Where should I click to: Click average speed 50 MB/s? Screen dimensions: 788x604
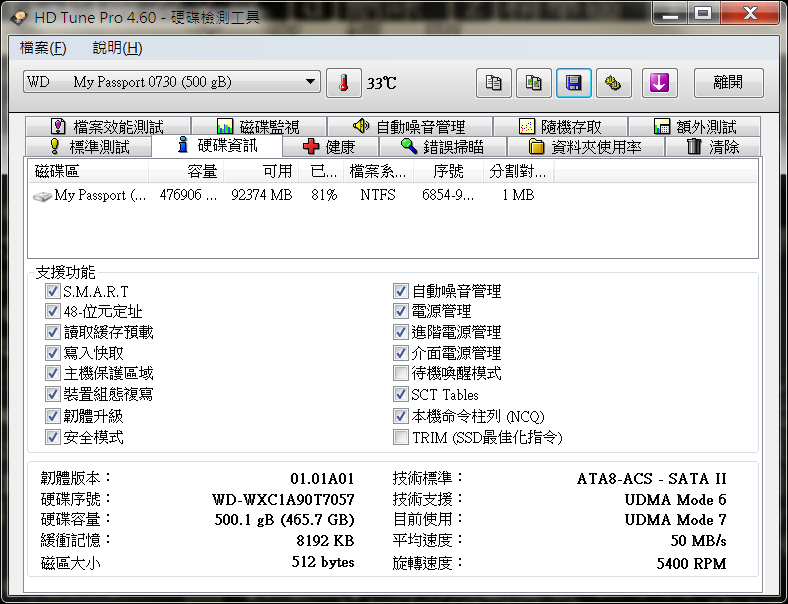[x=699, y=541]
